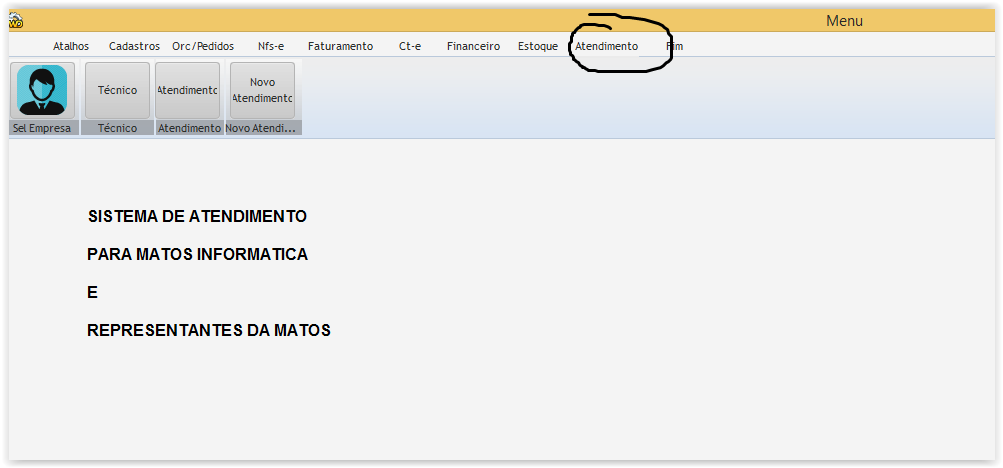The width and height of the screenshot is (1003, 468).
Task: Click the Sel Empresa caption label
Action: 42,128
